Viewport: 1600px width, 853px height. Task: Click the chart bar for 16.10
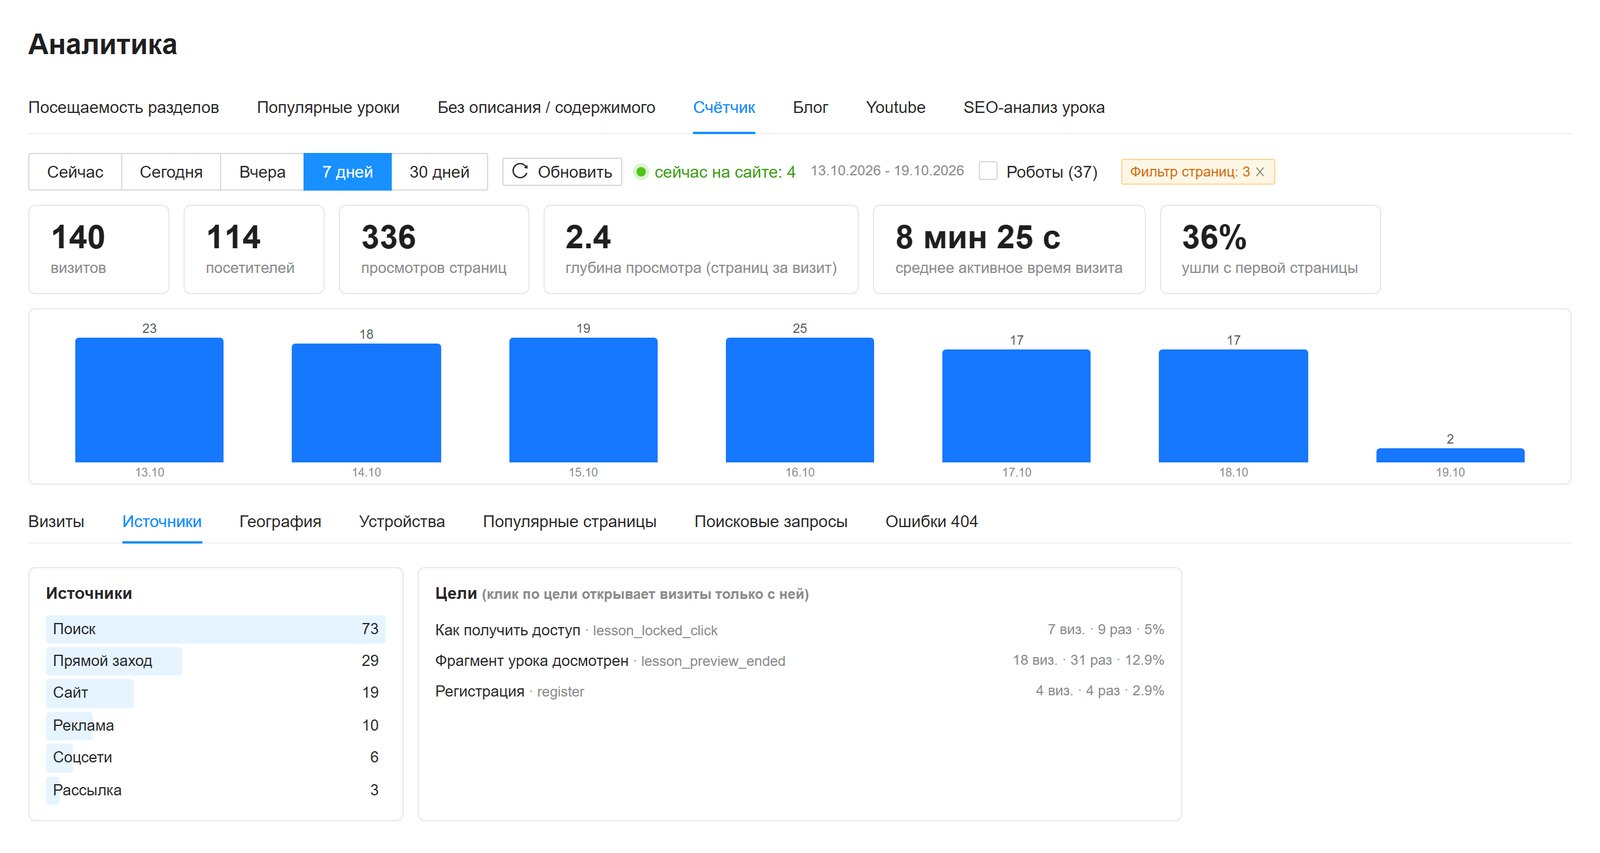(800, 400)
